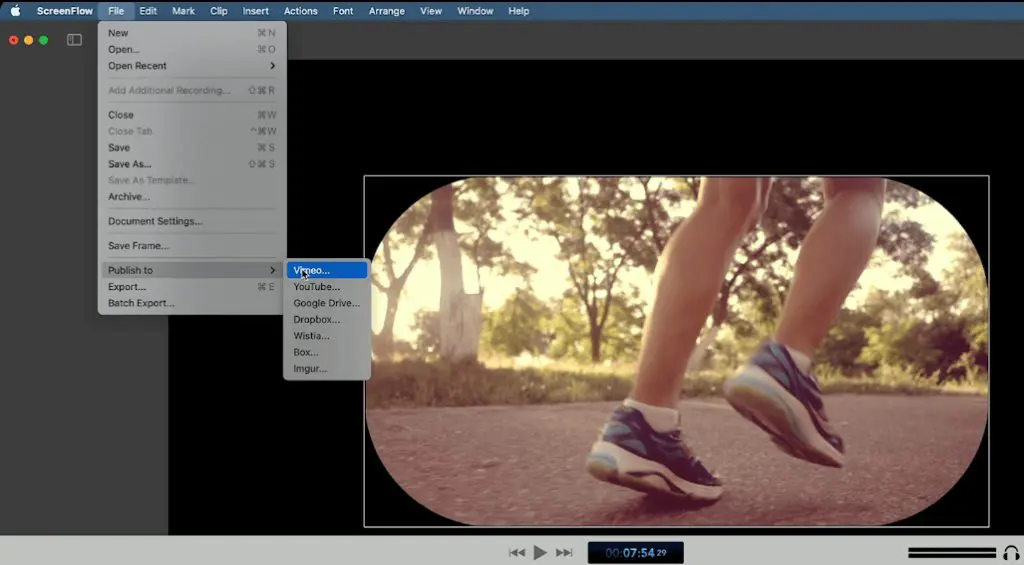Open the Clip menu
The width and height of the screenshot is (1024, 565).
coord(219,10)
